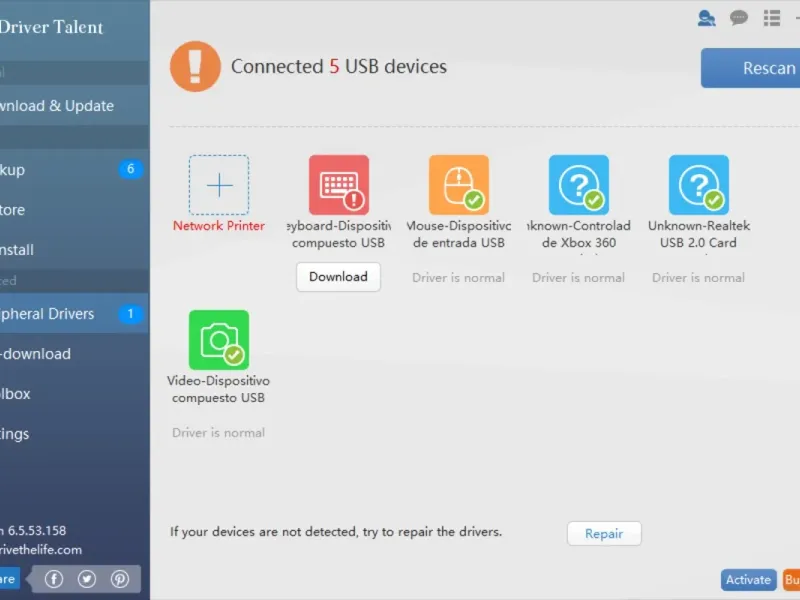Click the version 6.5.53.158 text
This screenshot has width=800, height=600.
tap(34, 531)
